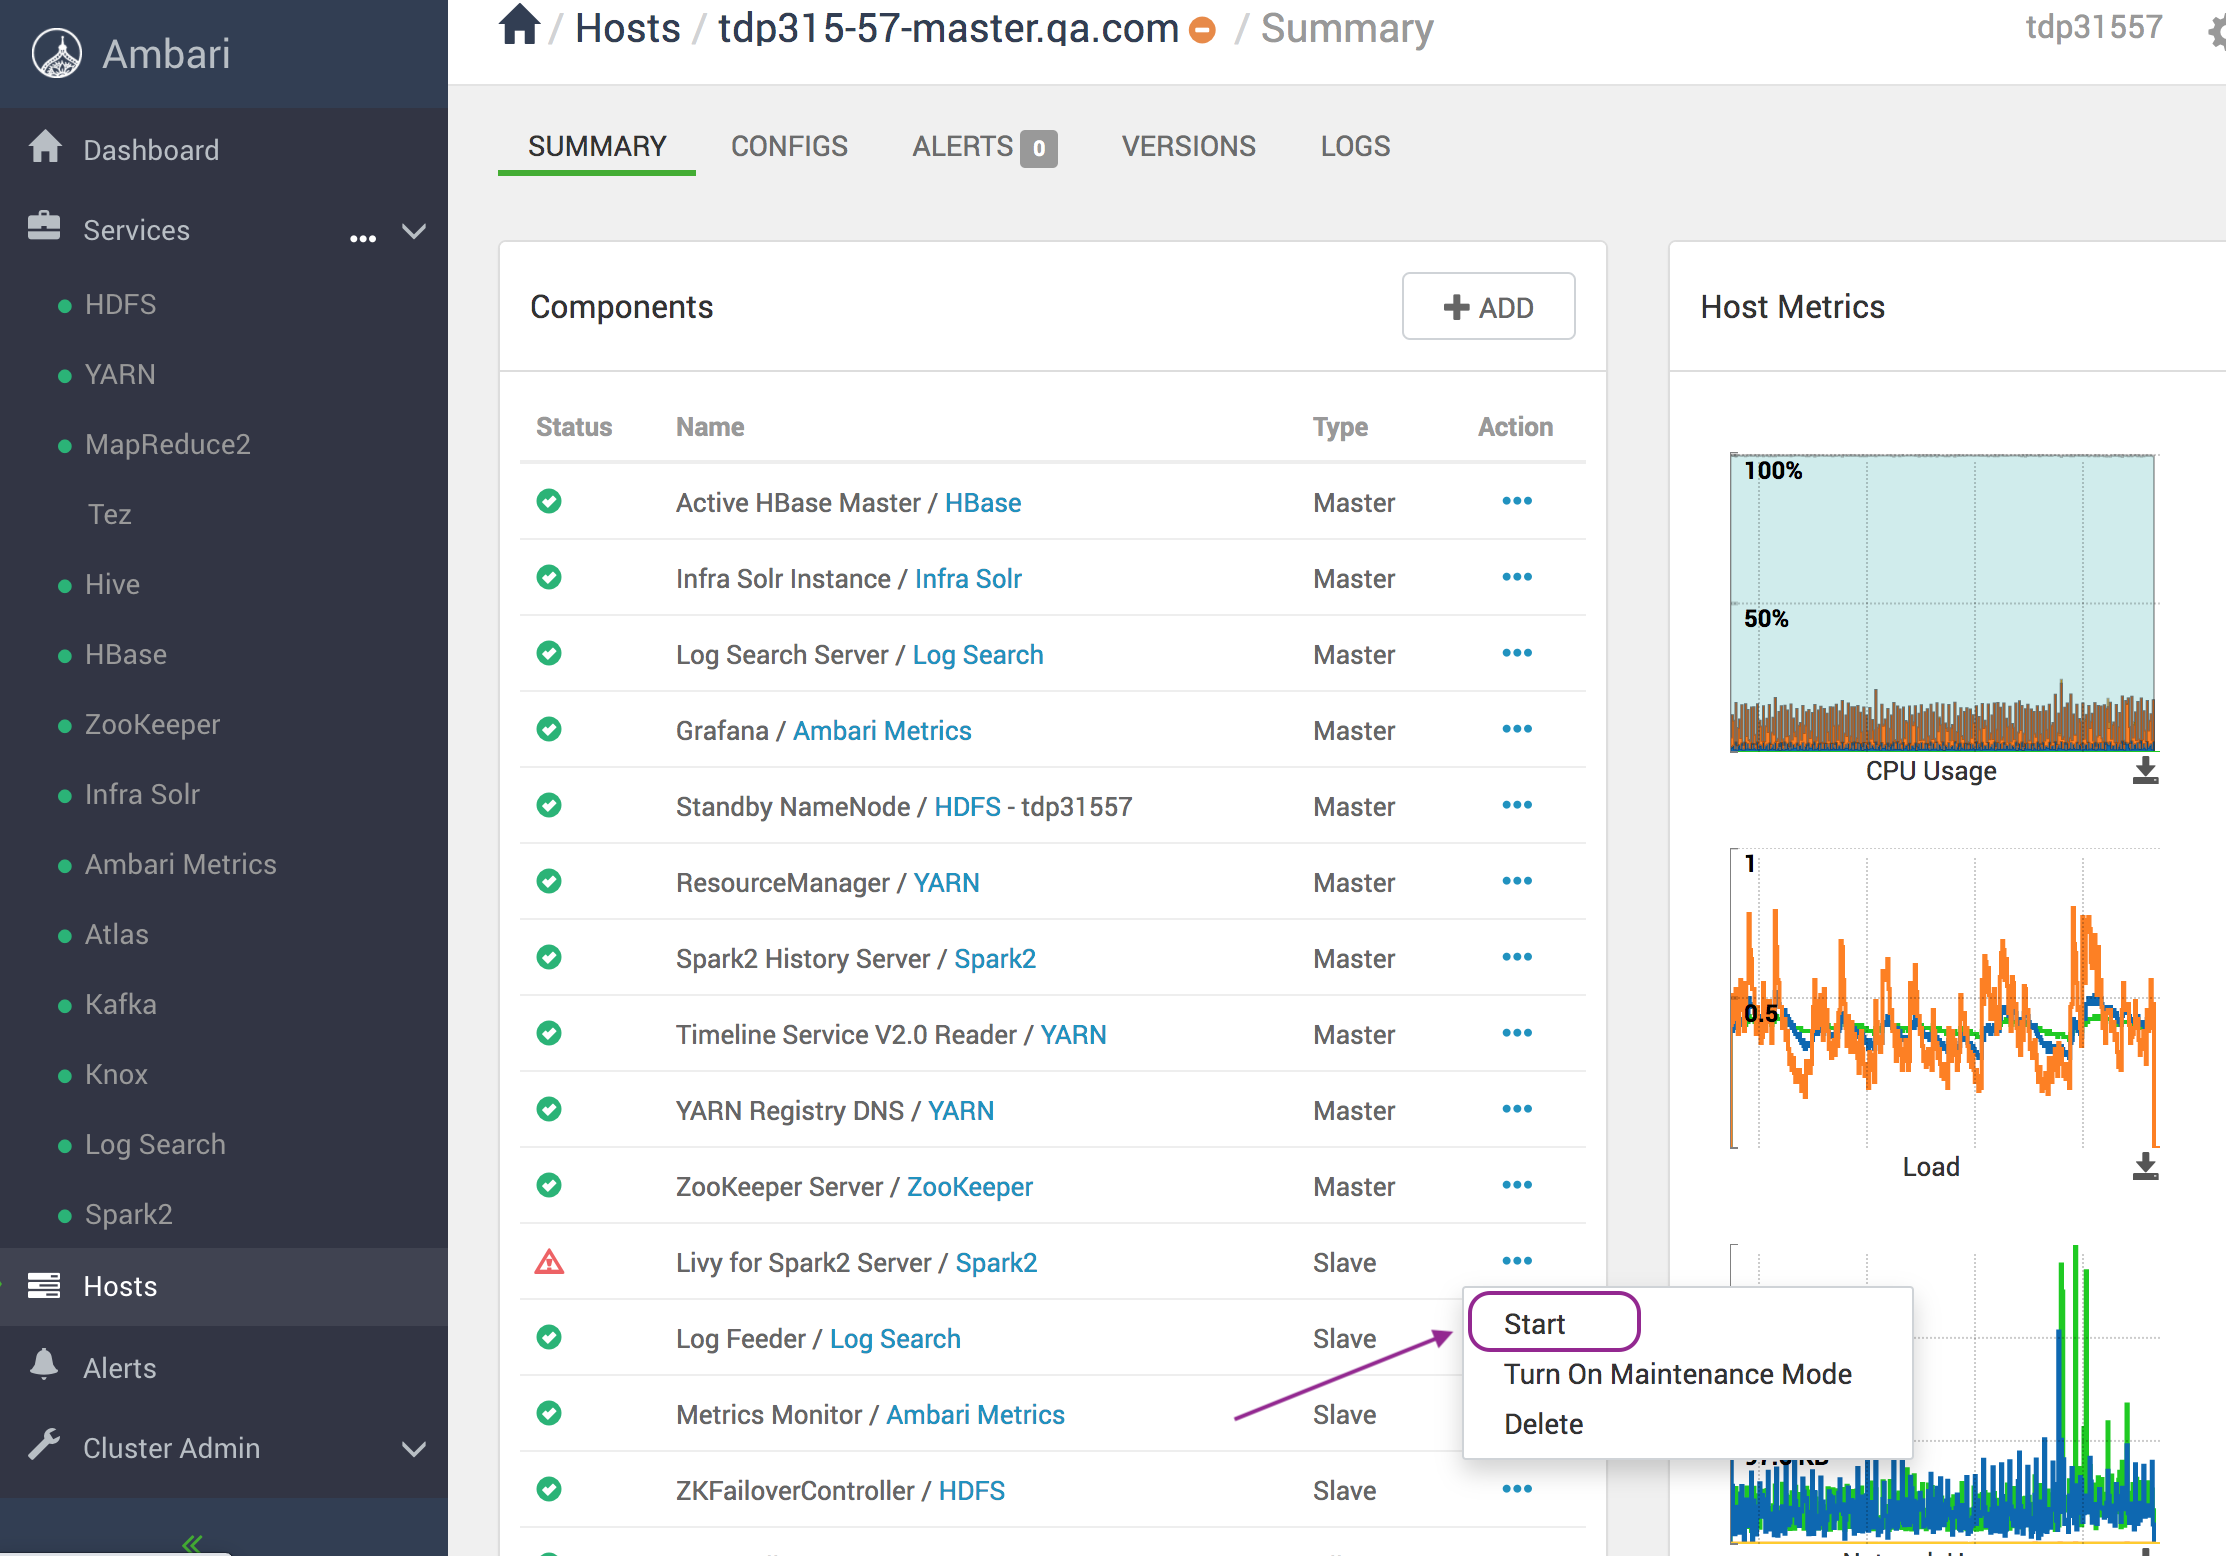This screenshot has width=2226, height=1556.
Task: Click the host maintenance mode orange indicator
Action: tap(1203, 30)
